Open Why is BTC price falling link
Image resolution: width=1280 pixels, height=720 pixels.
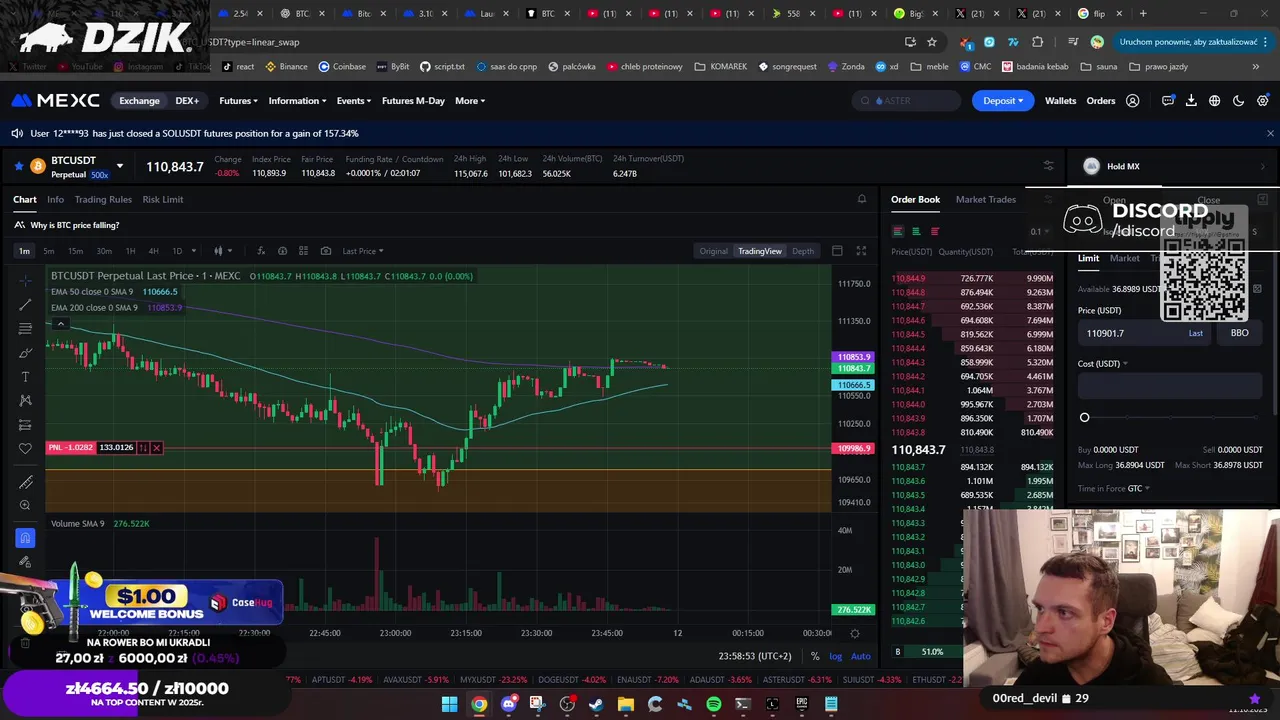[75, 225]
